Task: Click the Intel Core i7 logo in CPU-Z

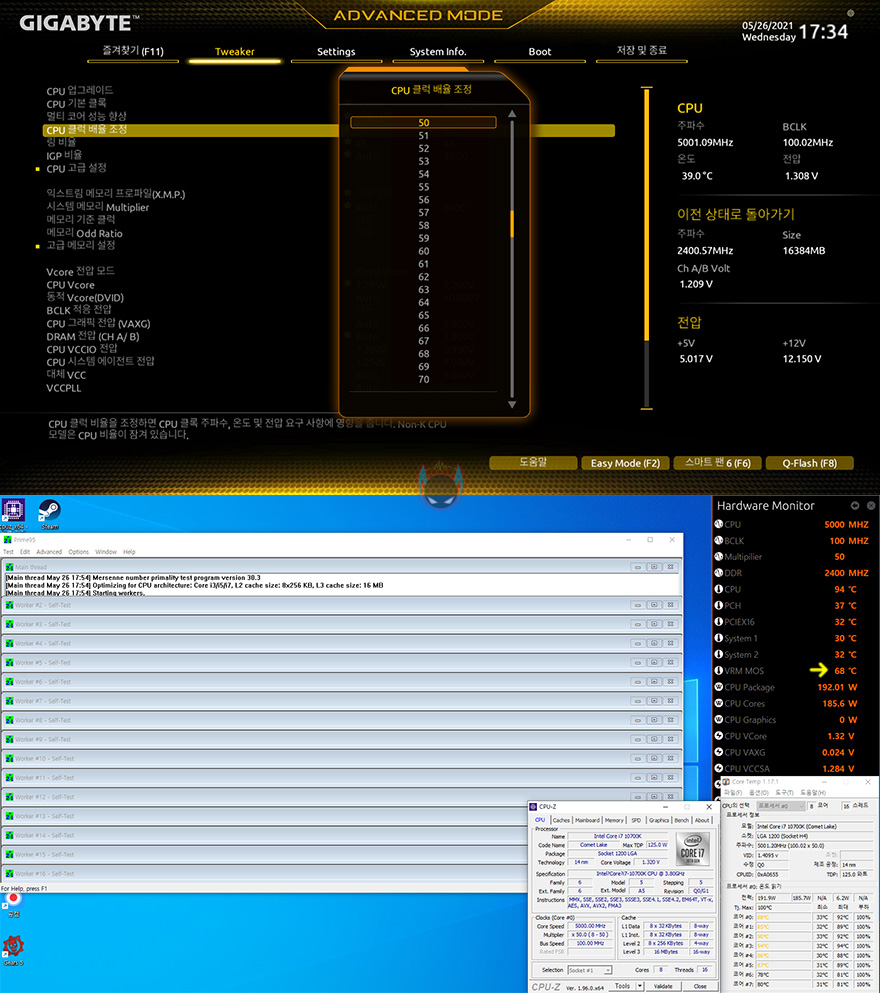Action: coord(692,849)
